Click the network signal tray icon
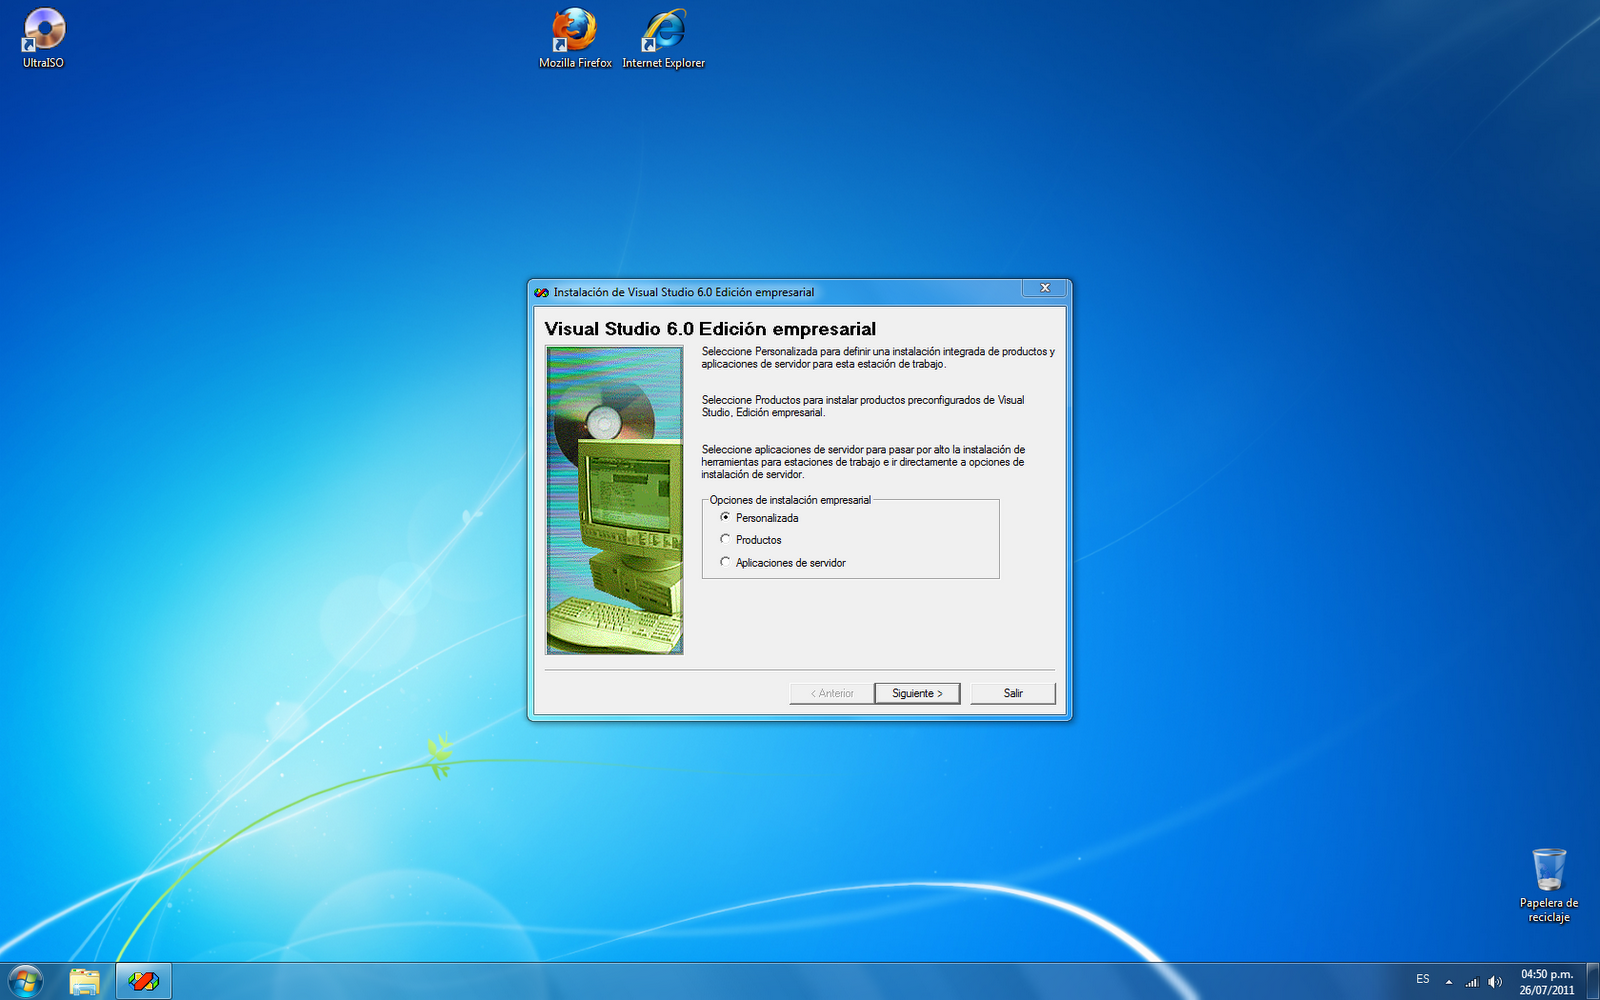Screen dimensions: 1600x1000 coord(1471,982)
